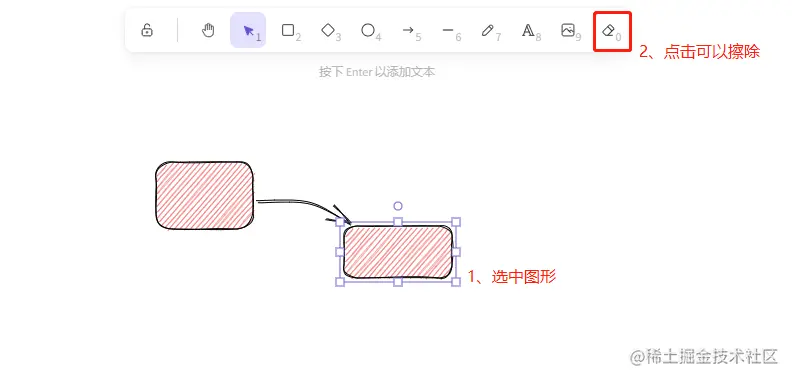Select the Line tool
The width and height of the screenshot is (792, 380).
(x=448, y=30)
